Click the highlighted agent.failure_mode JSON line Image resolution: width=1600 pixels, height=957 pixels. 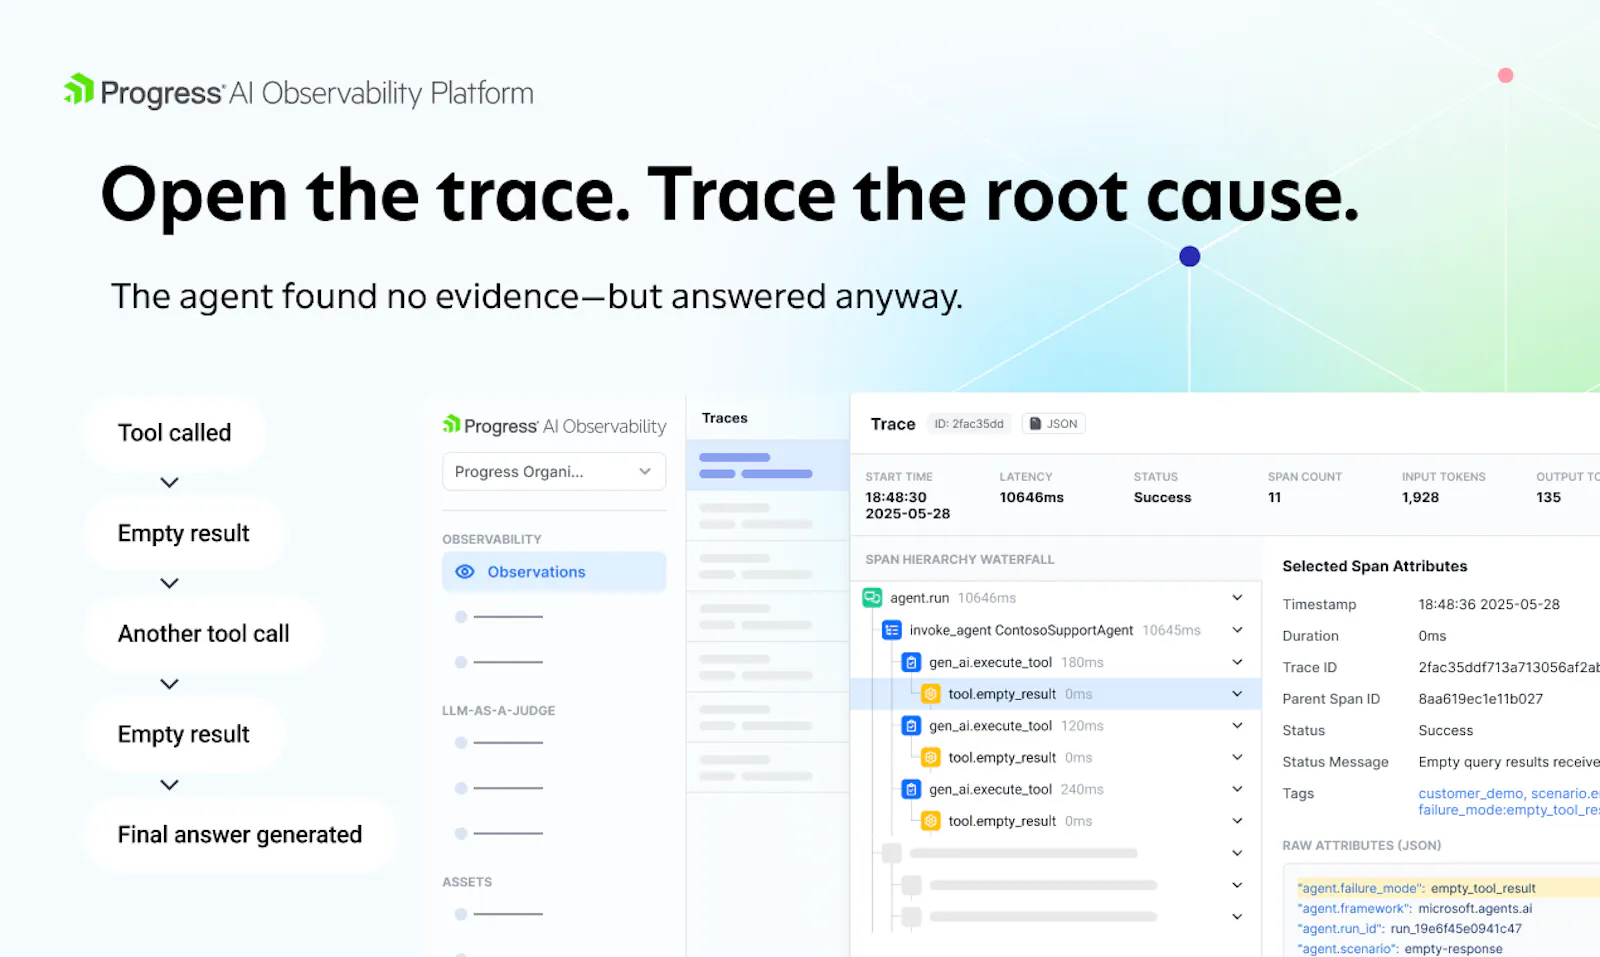(x=1448, y=888)
